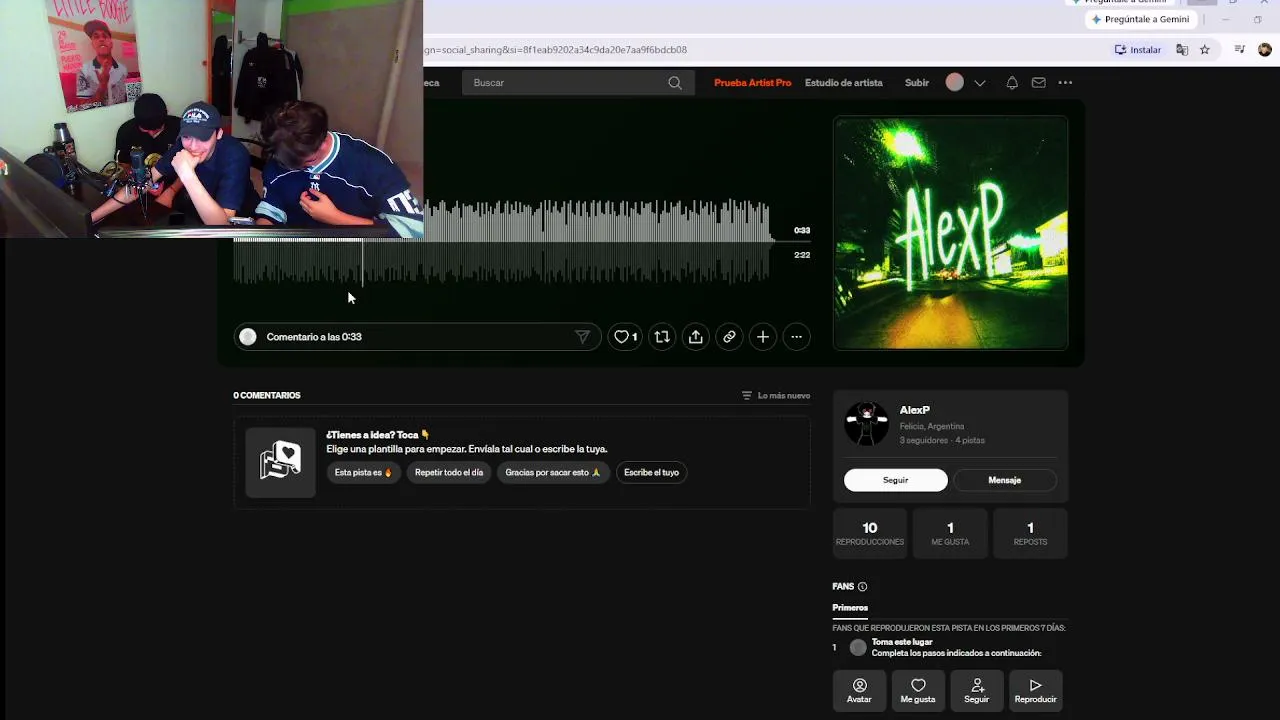Click the search magnifier icon
This screenshot has height=720, width=1280.
[675, 83]
